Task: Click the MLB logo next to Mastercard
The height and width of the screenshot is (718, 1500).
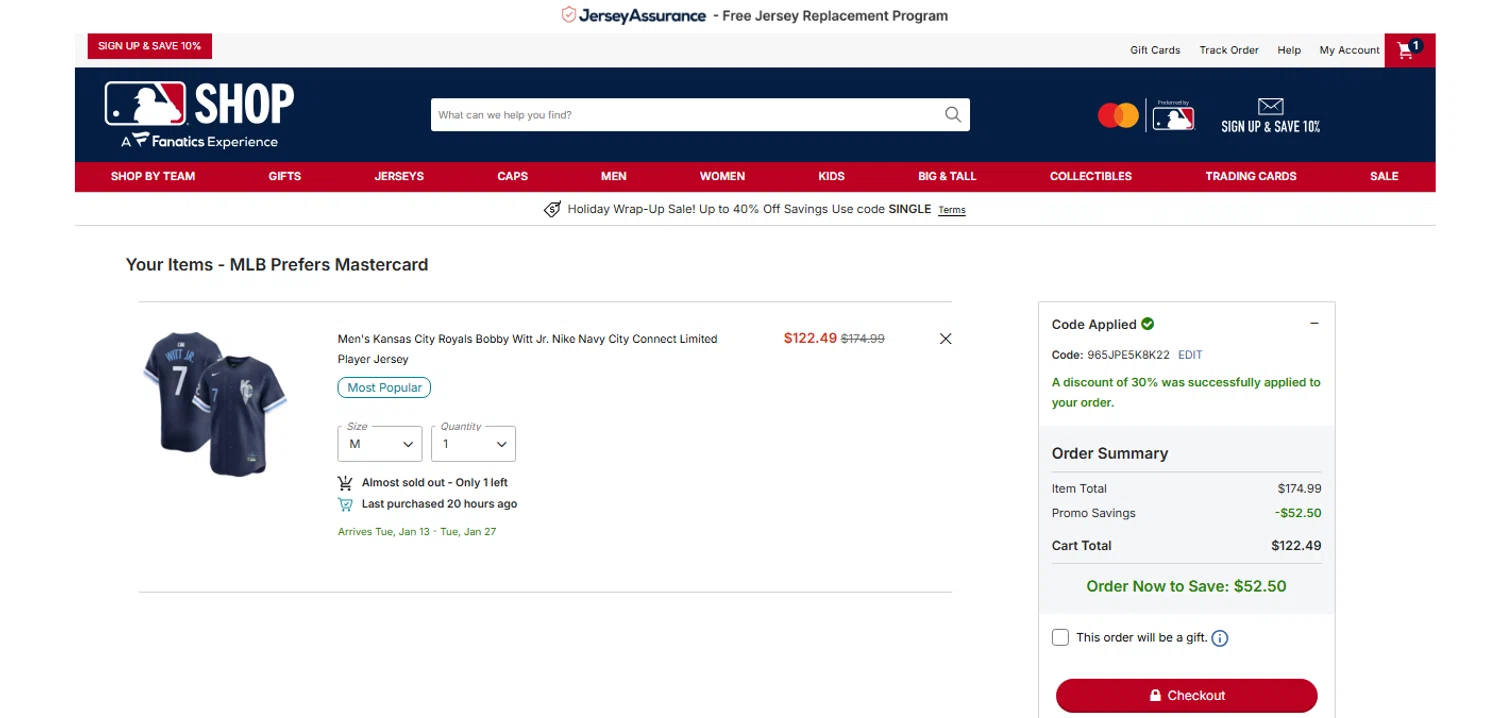Action: (x=1173, y=119)
